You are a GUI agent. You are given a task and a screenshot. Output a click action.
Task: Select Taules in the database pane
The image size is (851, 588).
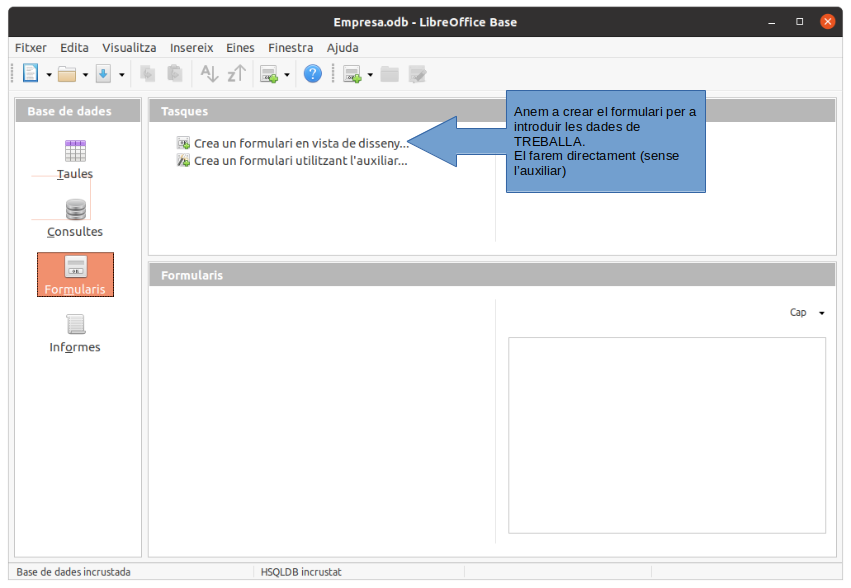(75, 160)
